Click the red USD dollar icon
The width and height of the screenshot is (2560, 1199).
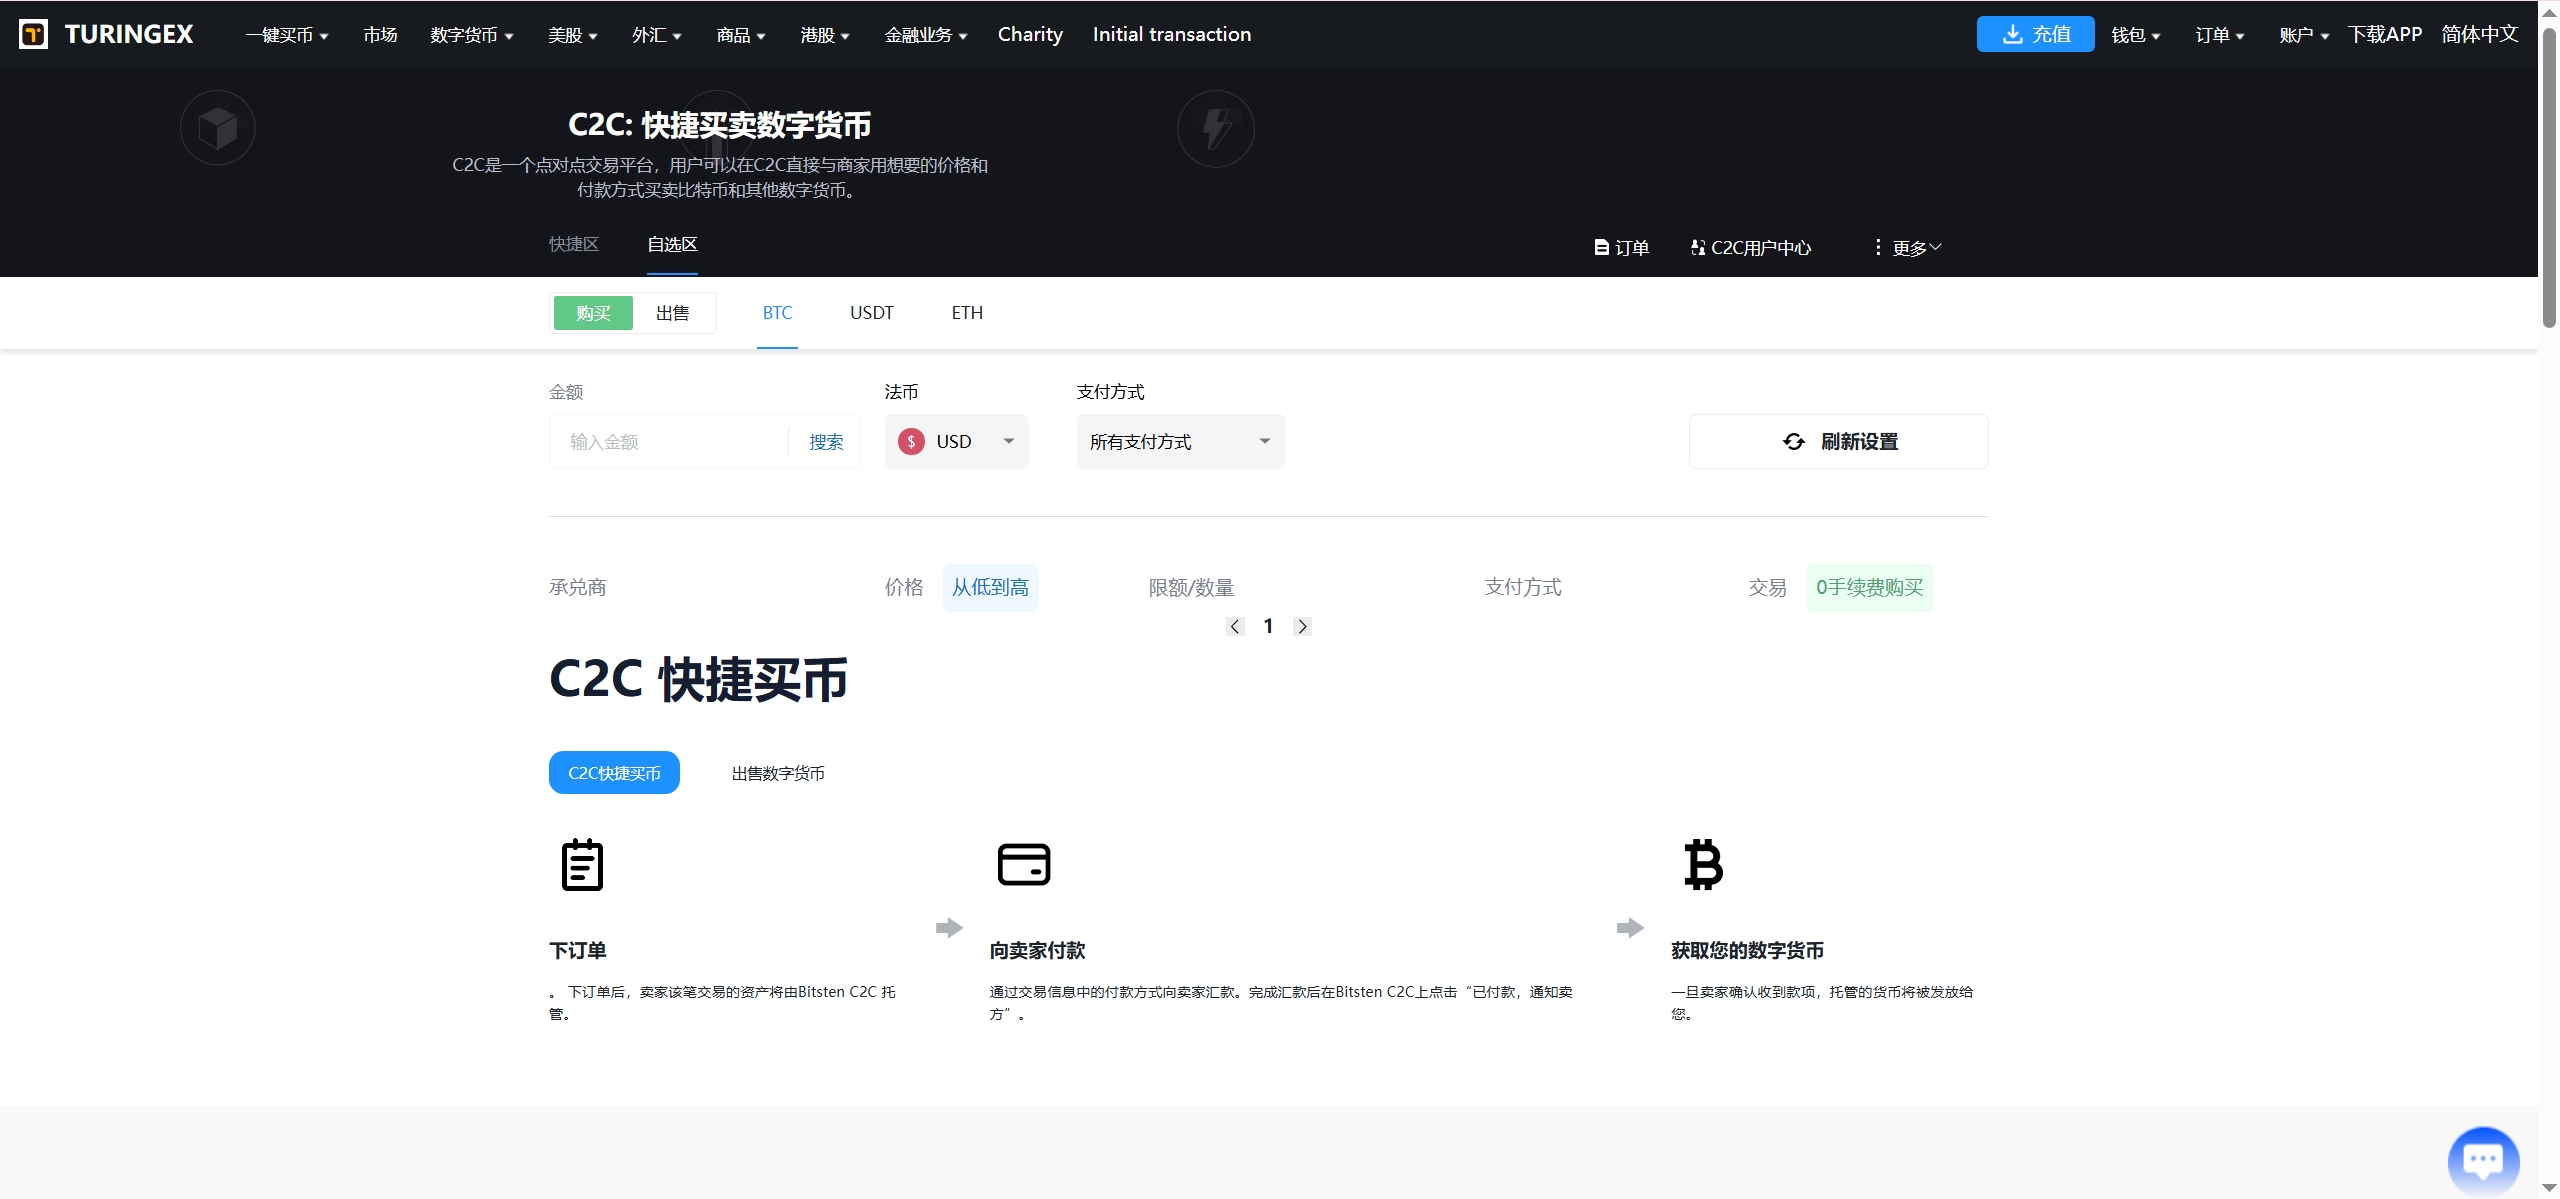pyautogui.click(x=911, y=442)
